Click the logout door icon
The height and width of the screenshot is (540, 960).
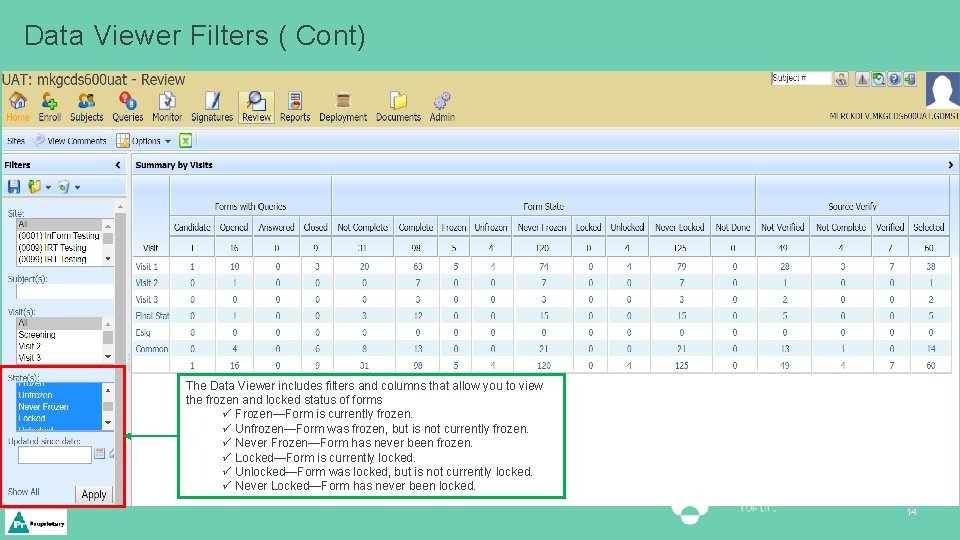(x=910, y=78)
